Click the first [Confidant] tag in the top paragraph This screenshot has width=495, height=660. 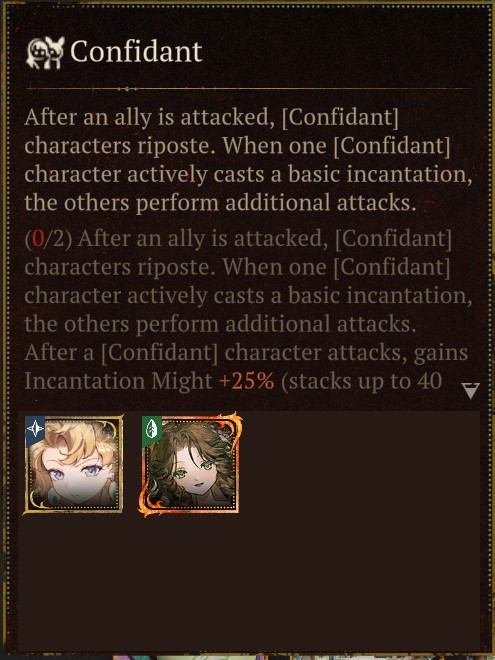click(340, 118)
